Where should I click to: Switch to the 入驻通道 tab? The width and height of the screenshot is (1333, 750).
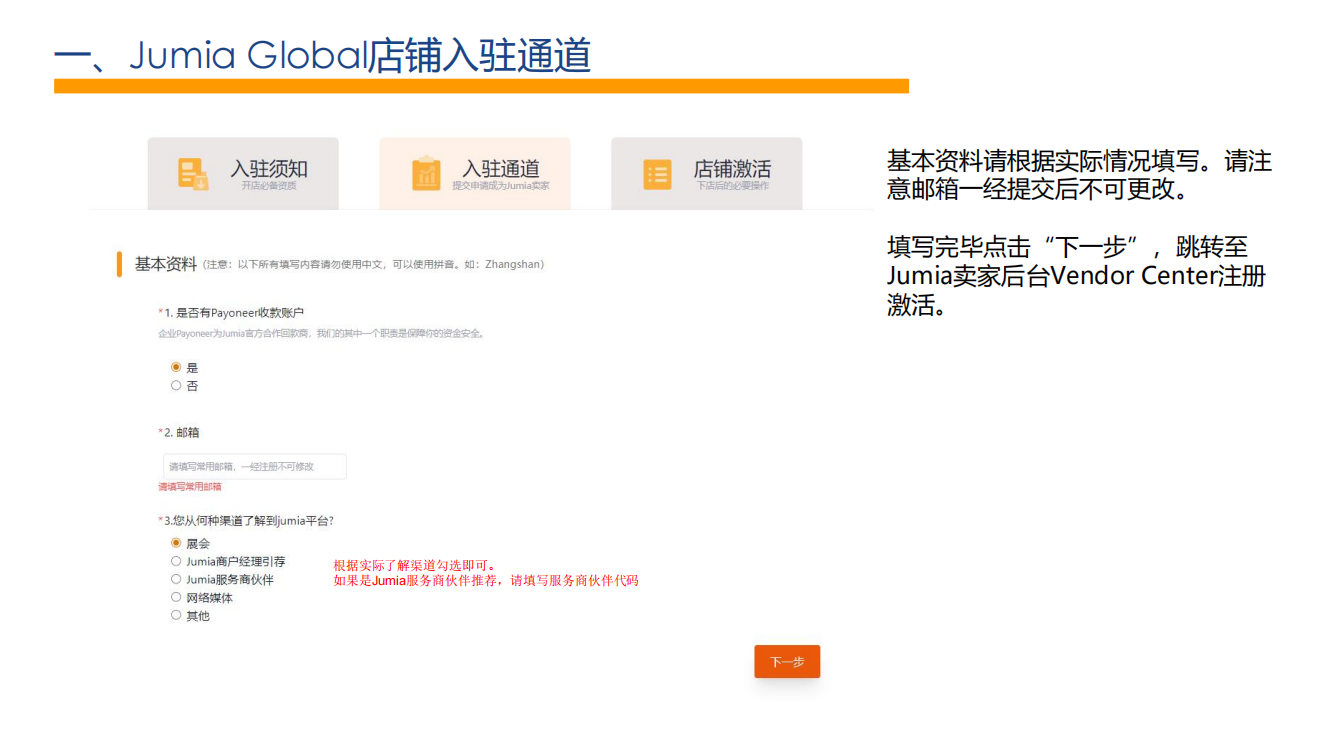(x=475, y=174)
